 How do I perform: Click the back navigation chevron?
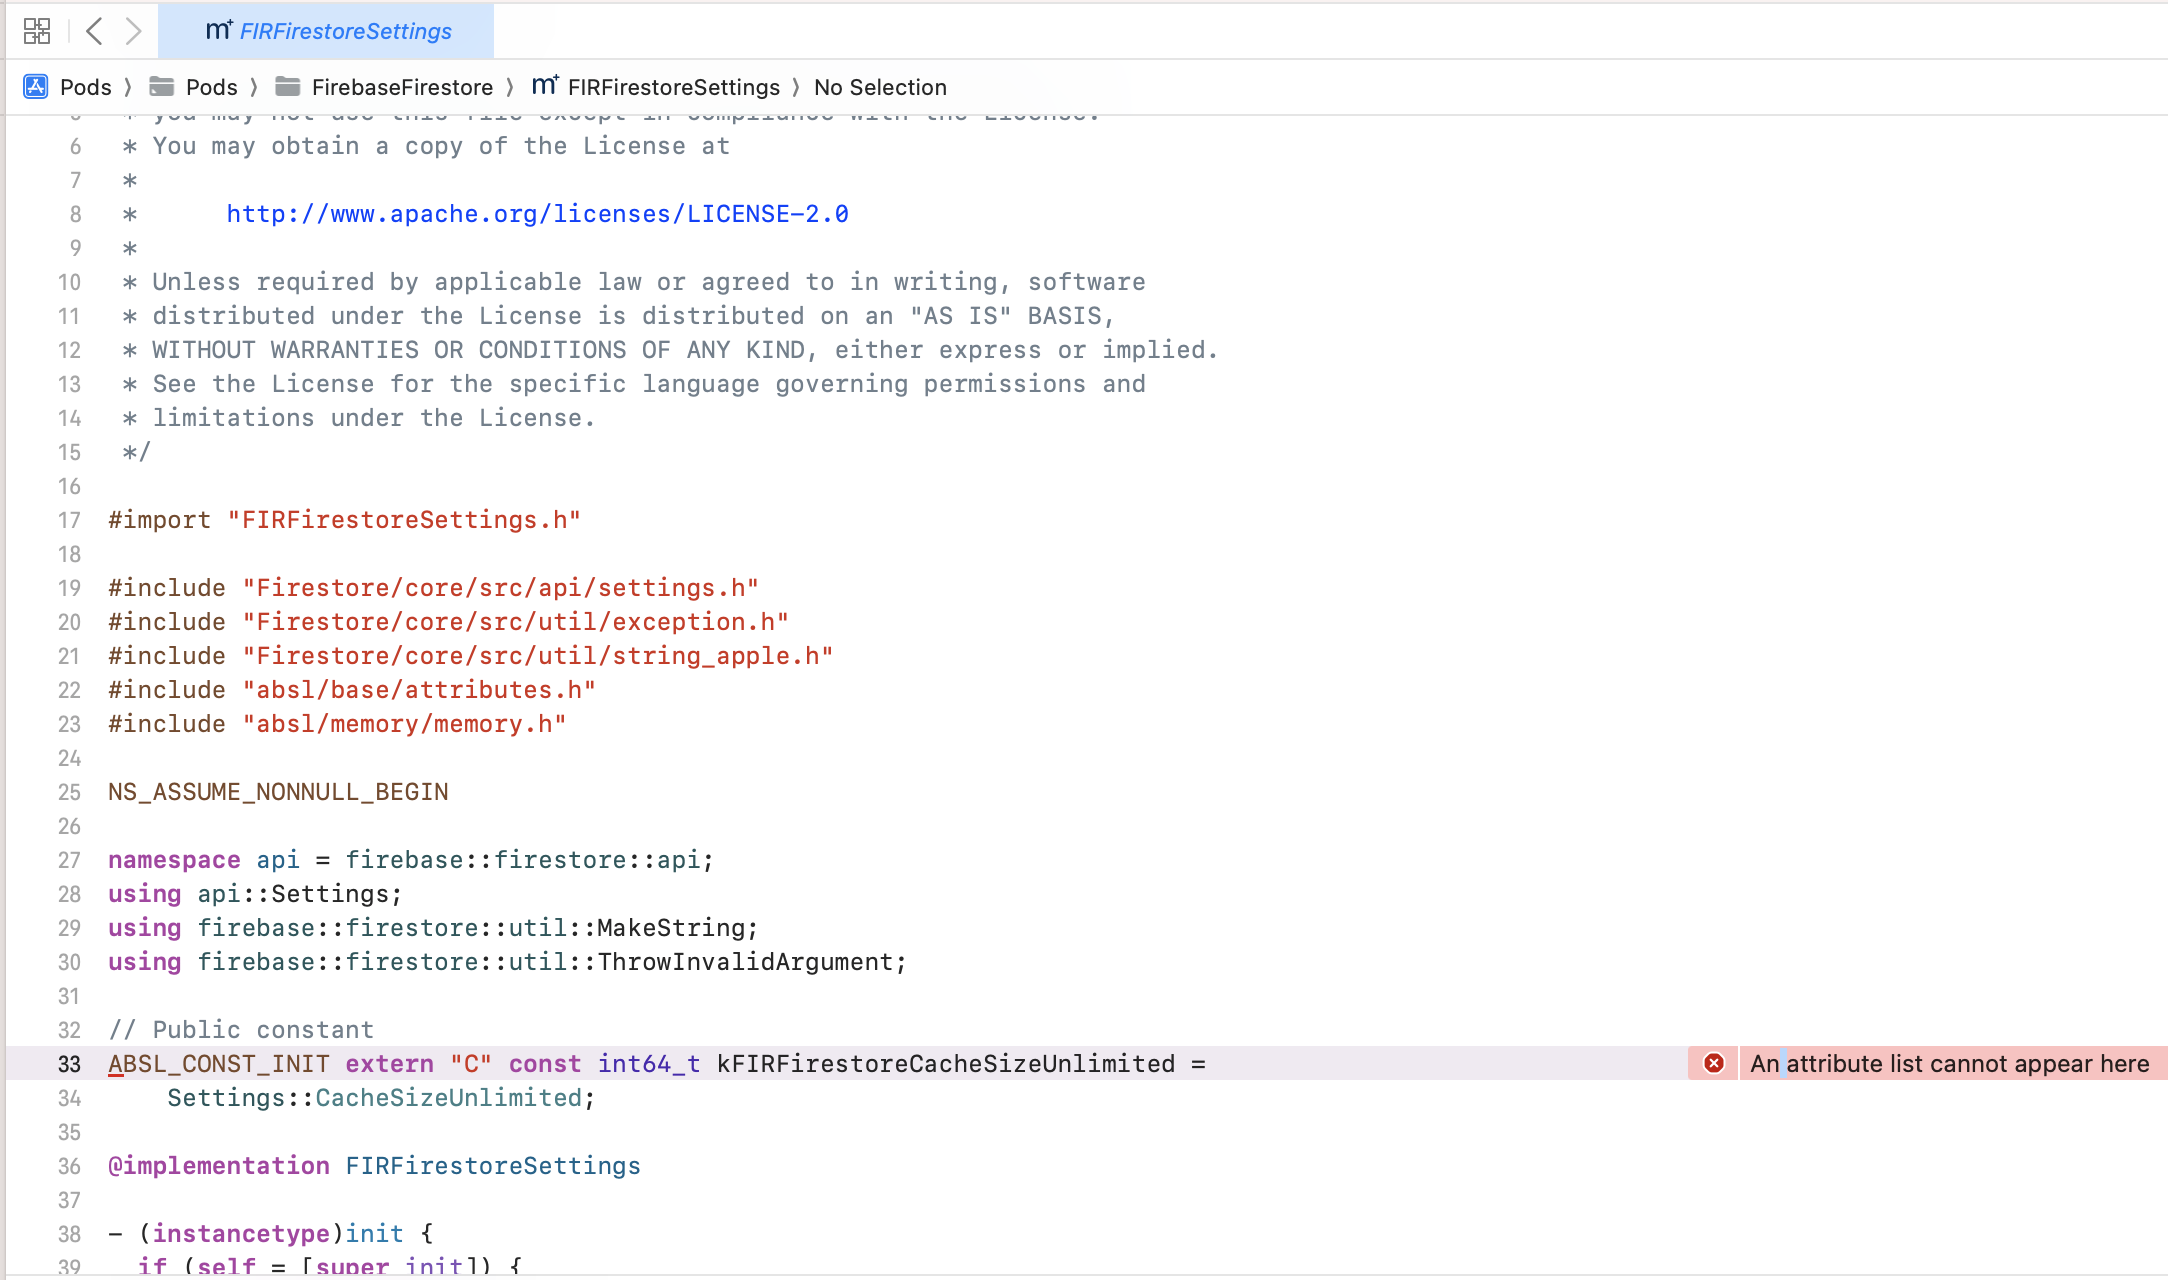tap(94, 30)
